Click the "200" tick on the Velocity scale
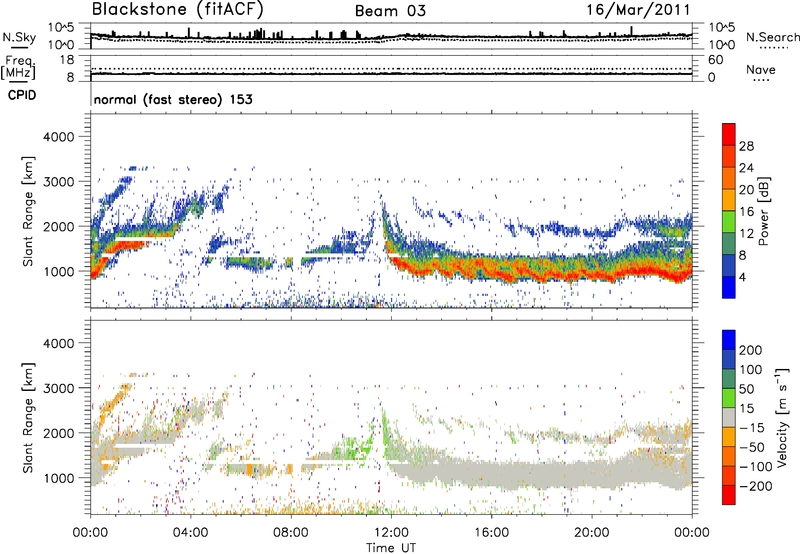This screenshot has height=554, width=800. tap(751, 350)
